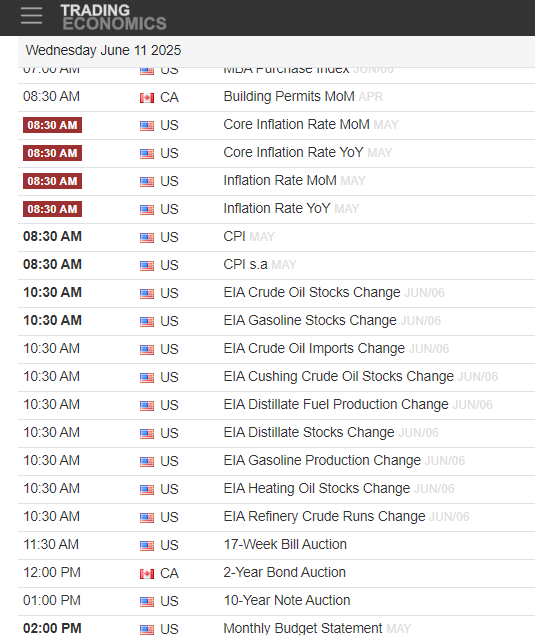Click red 08:30 AM badge for Inflation Rate MoM
535x635 pixels.
(52, 181)
